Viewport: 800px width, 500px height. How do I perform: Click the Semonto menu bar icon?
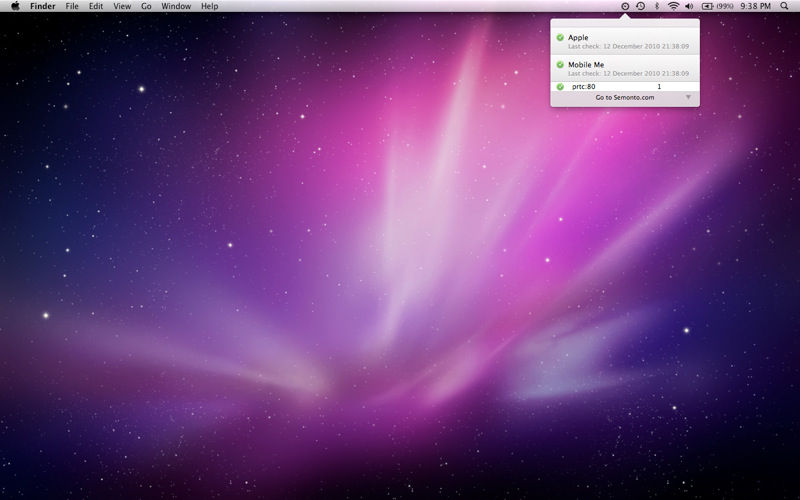pos(625,6)
